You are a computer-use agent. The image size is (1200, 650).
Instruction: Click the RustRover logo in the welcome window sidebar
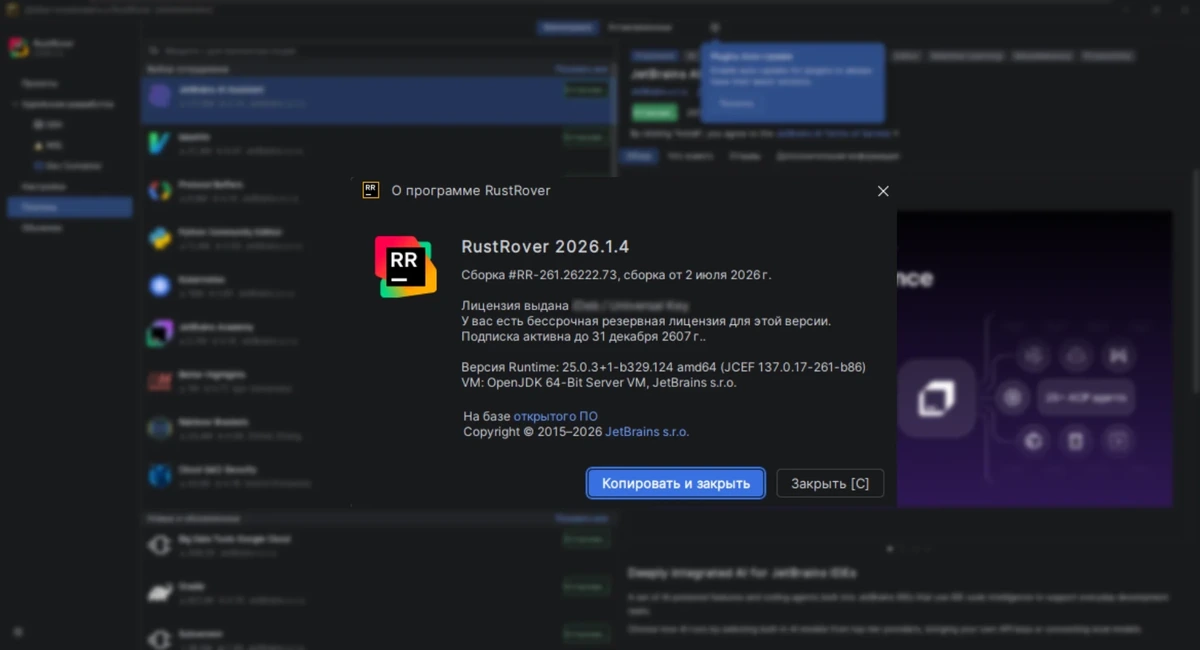(18, 47)
